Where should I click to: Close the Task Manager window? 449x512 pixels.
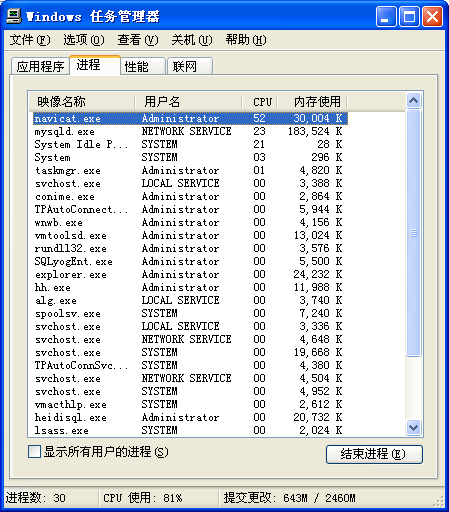[x=432, y=16]
